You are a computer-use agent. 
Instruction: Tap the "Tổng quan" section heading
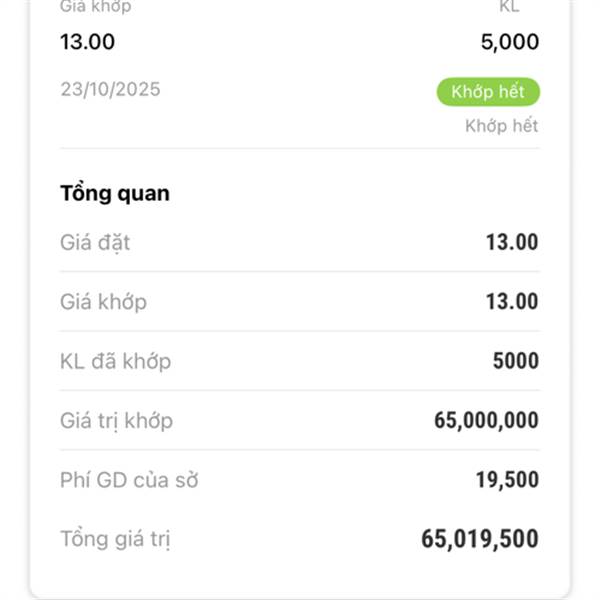tap(115, 194)
